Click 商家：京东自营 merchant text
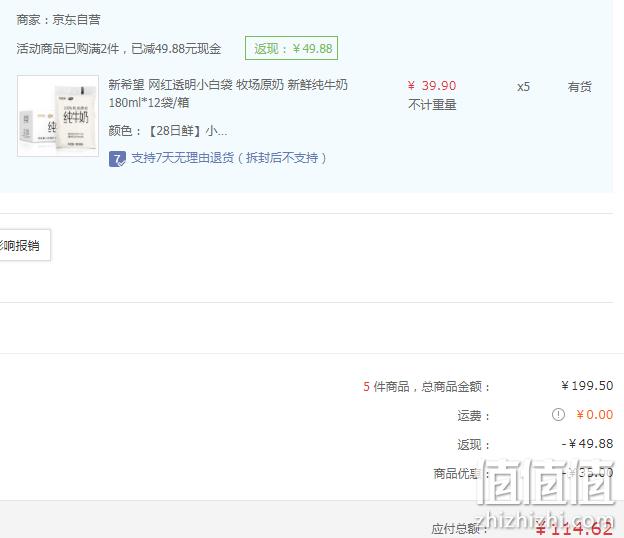The width and height of the screenshot is (624, 538). click(58, 19)
